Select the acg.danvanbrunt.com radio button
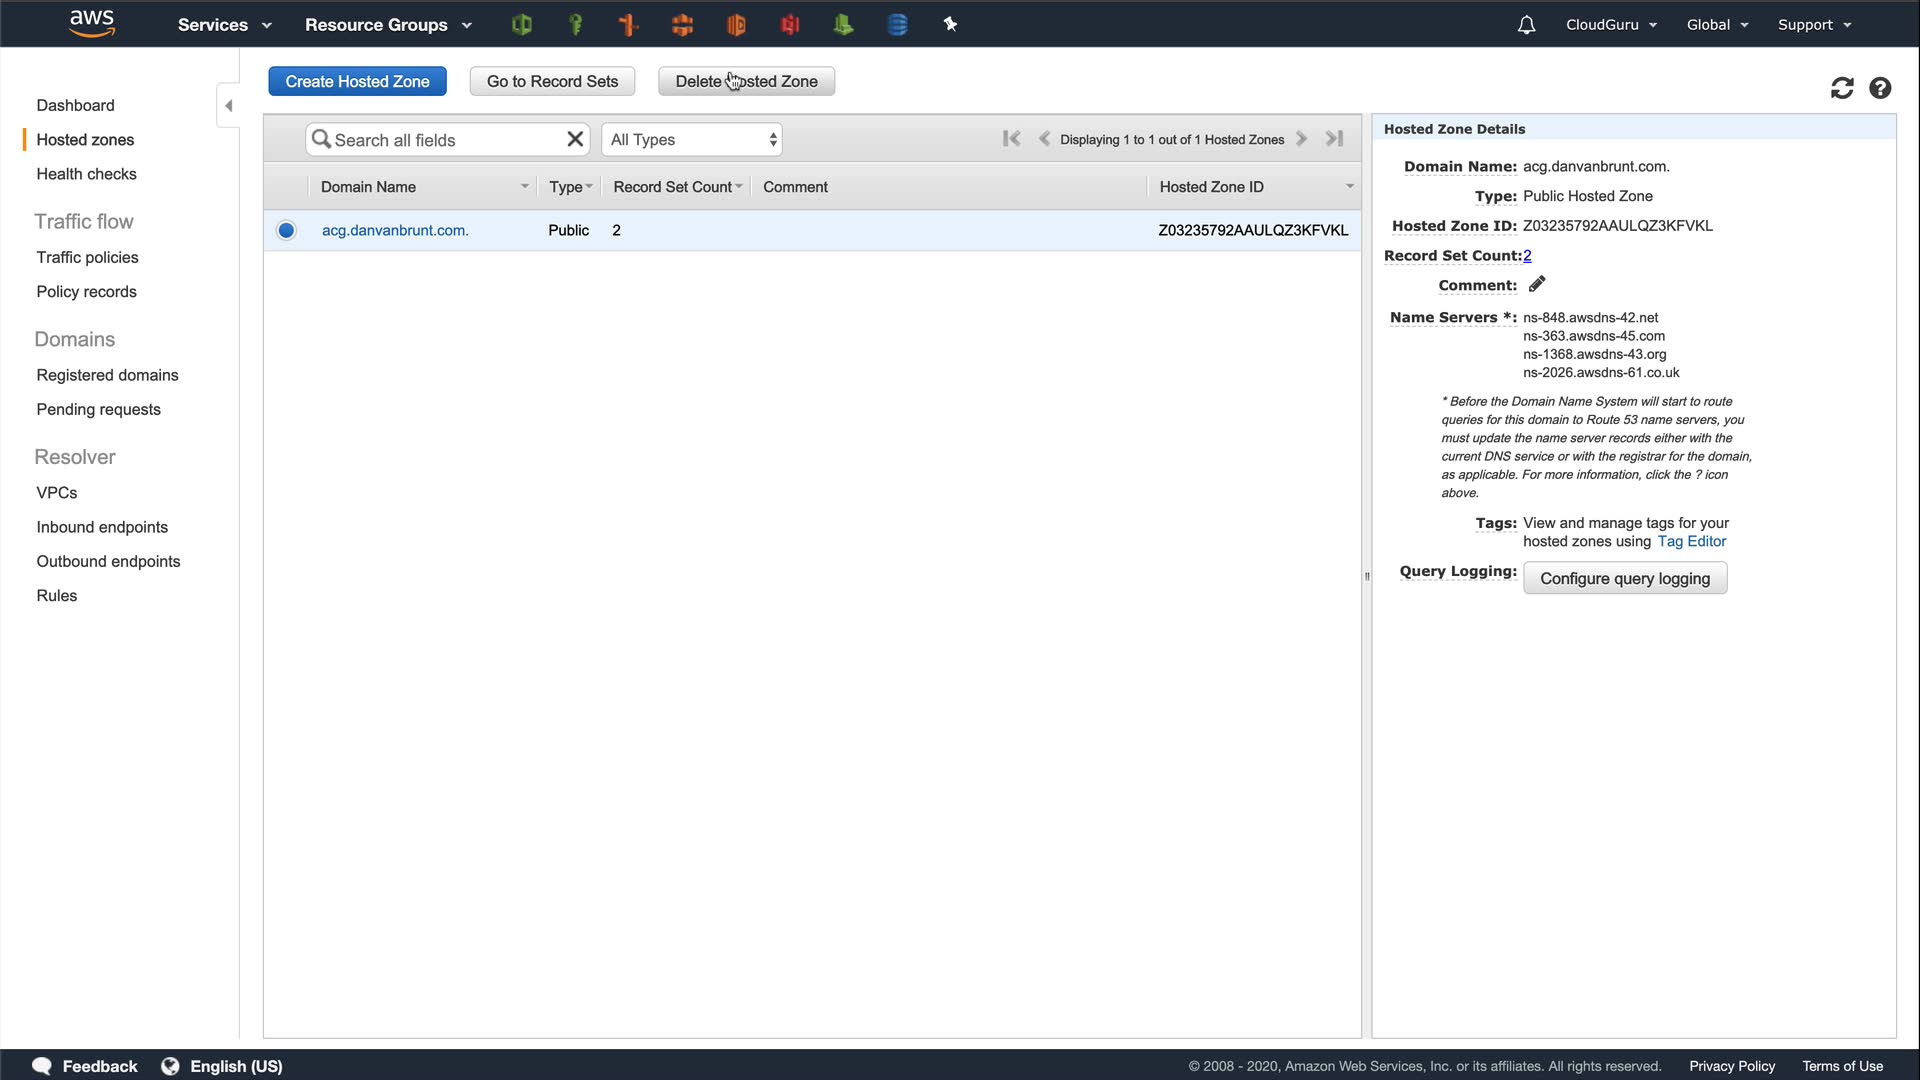 point(286,231)
